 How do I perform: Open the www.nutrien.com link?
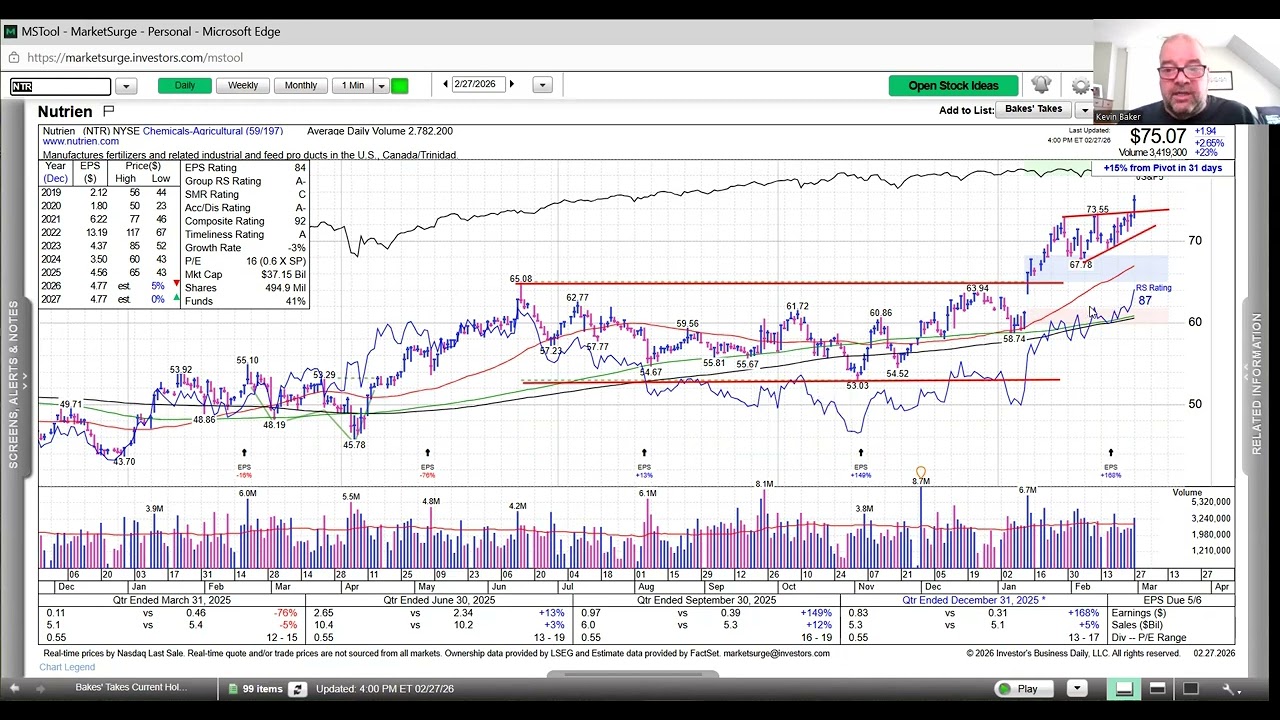tap(80, 142)
